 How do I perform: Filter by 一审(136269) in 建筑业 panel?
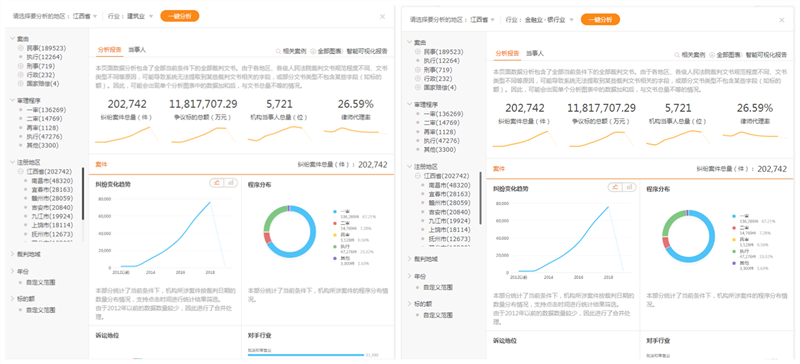coord(46,110)
